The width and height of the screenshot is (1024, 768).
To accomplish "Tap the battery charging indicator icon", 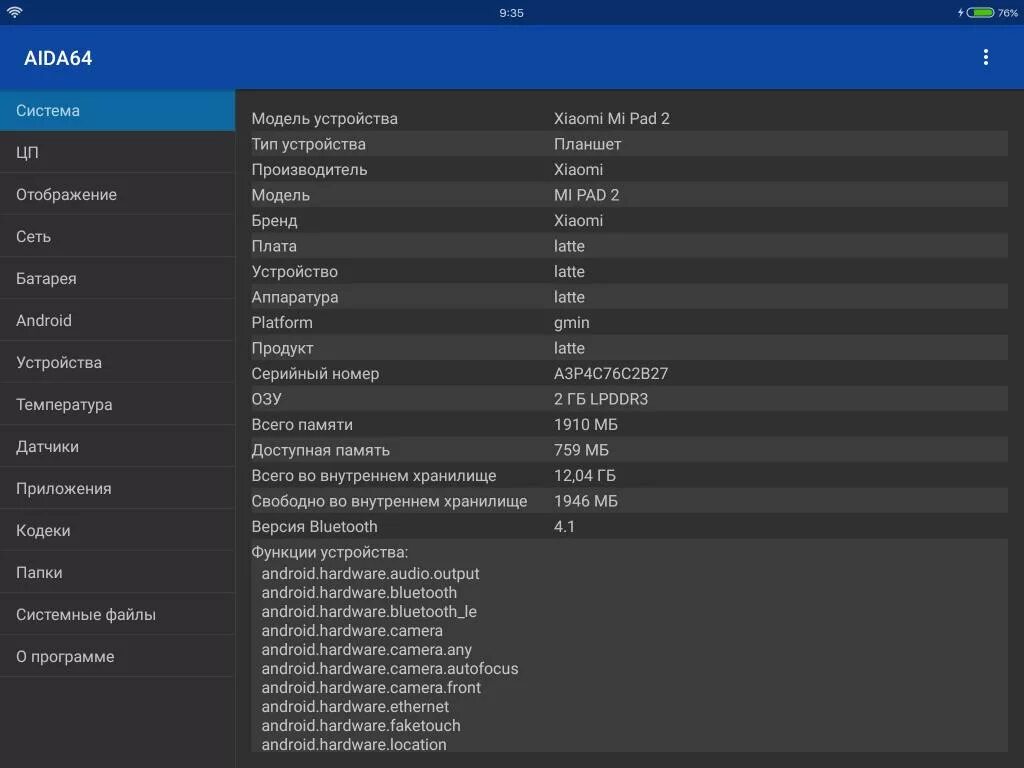I will 980,12.
